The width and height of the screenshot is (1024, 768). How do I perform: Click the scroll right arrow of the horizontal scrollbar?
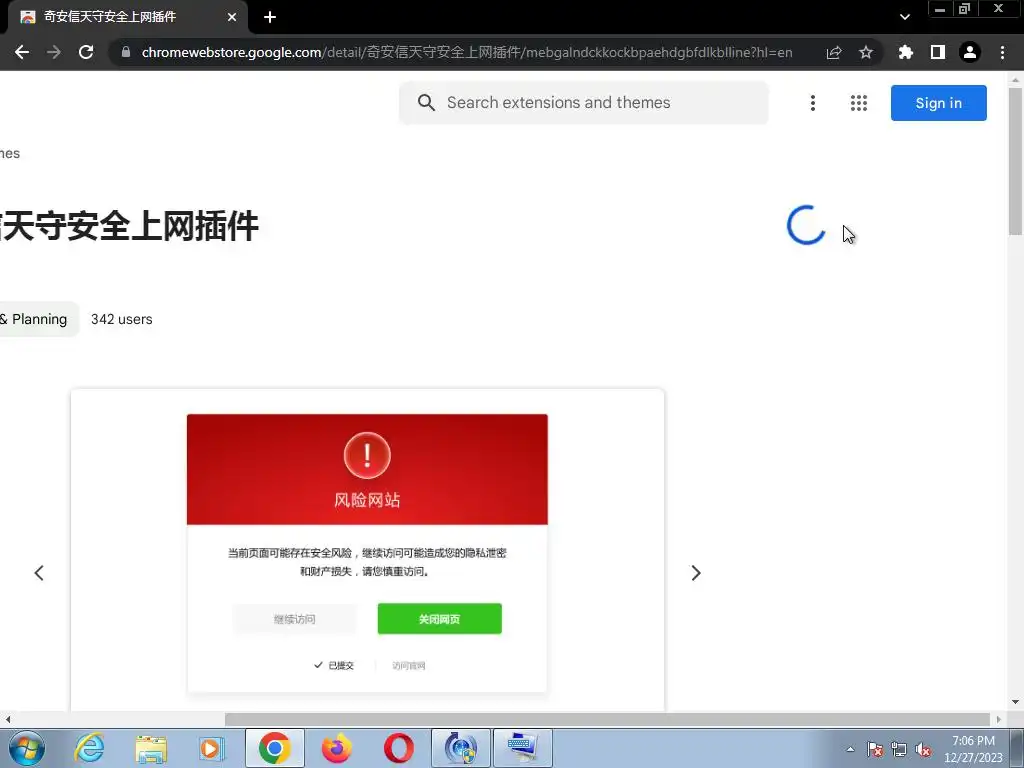pos(998,719)
